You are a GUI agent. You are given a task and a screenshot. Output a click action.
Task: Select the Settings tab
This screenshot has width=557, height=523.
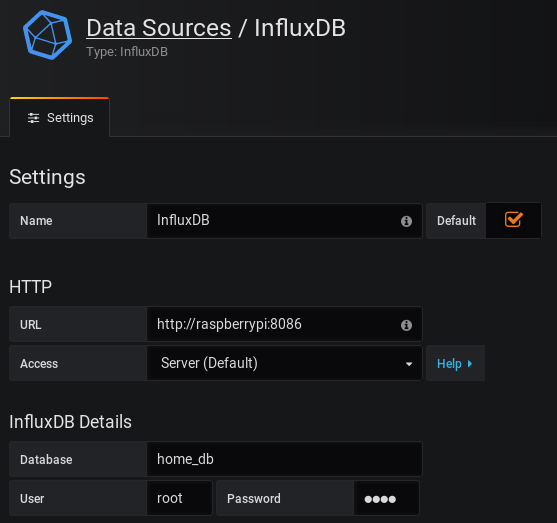click(60, 117)
